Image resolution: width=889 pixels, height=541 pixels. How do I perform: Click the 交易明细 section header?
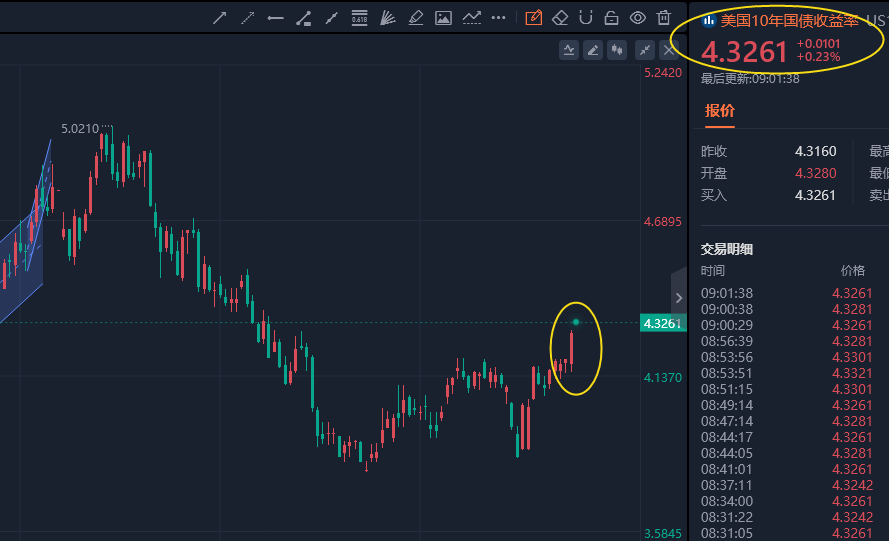coord(726,249)
